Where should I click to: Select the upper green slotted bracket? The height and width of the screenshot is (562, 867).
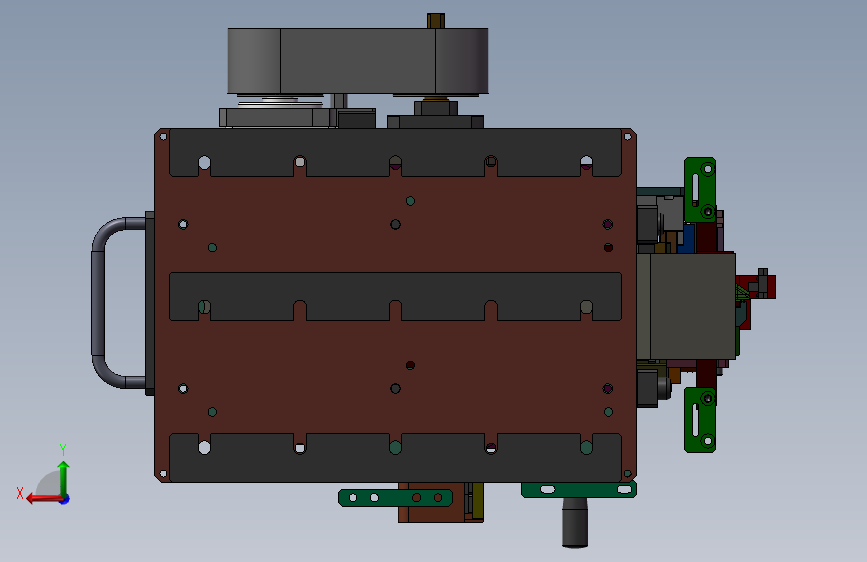(x=700, y=190)
